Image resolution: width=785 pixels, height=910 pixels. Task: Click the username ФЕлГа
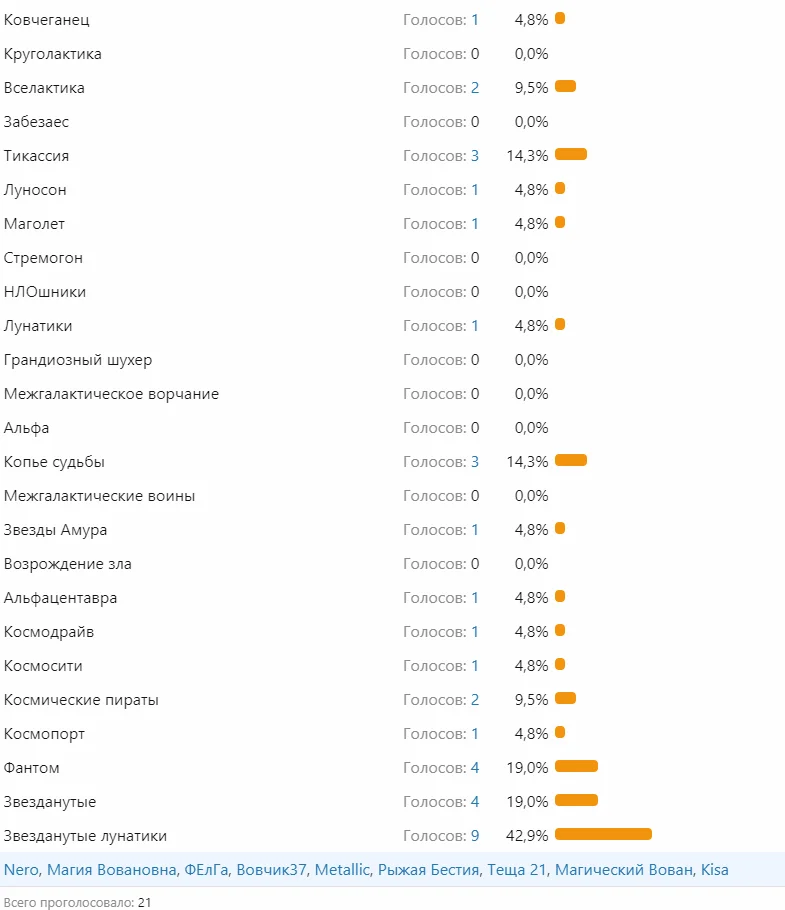pos(207,870)
